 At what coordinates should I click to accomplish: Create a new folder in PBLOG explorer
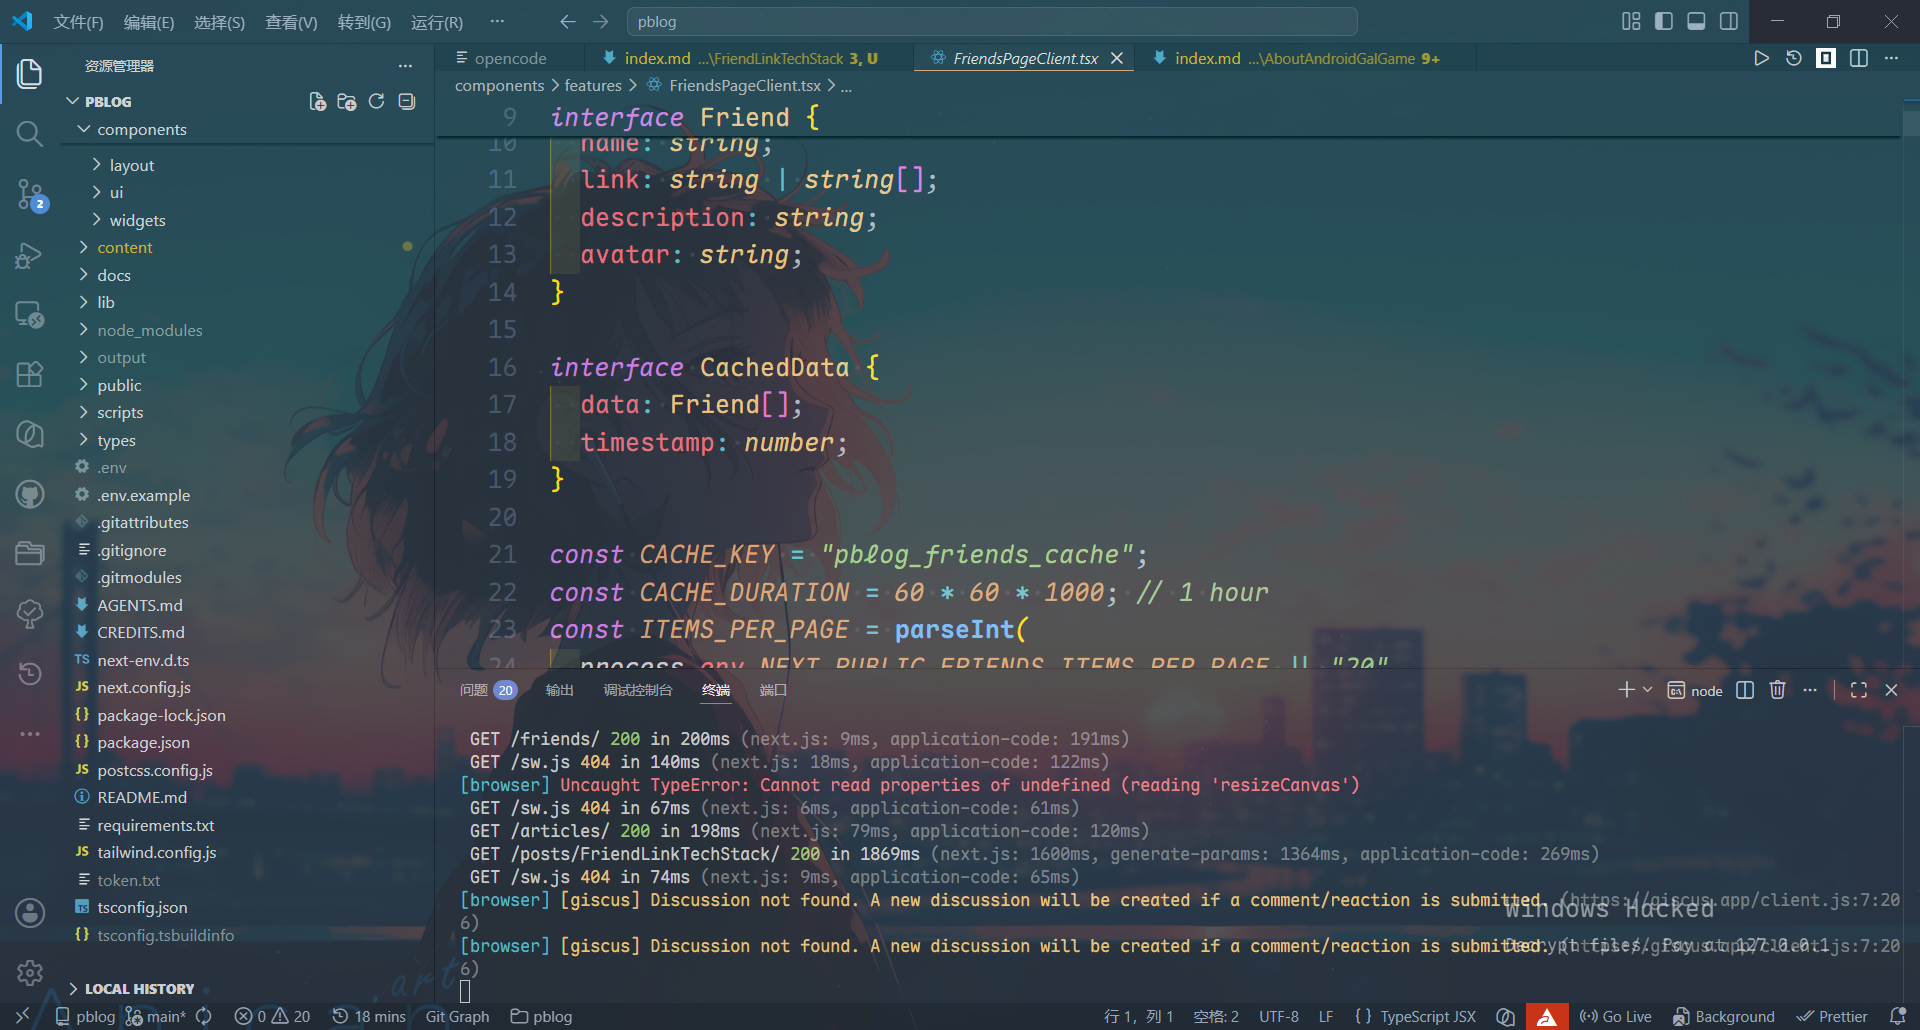tap(347, 101)
